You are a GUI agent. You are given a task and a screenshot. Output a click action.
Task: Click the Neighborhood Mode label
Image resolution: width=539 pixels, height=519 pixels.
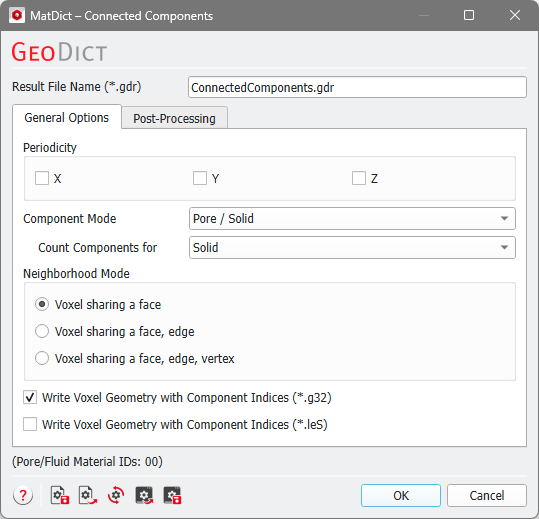76,274
